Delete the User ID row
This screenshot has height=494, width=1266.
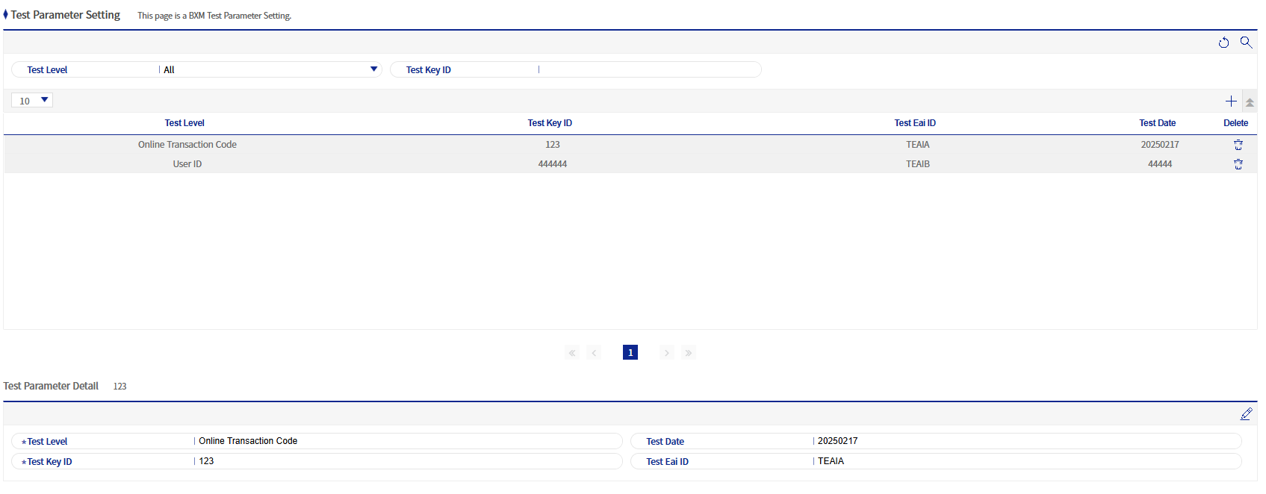coord(1238,164)
